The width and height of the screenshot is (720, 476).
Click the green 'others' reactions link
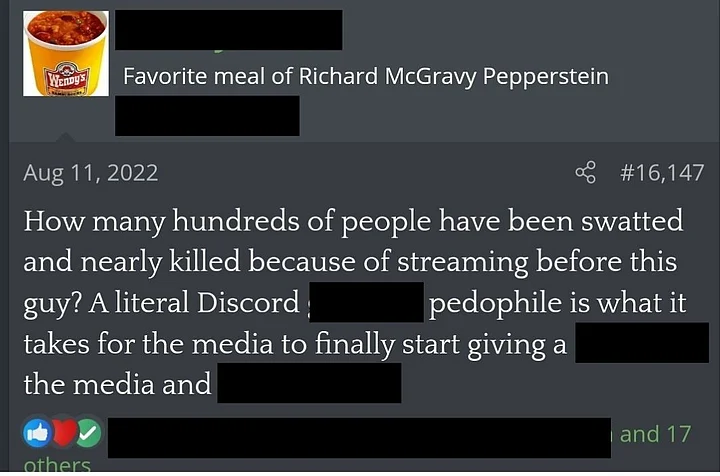tap(57, 465)
